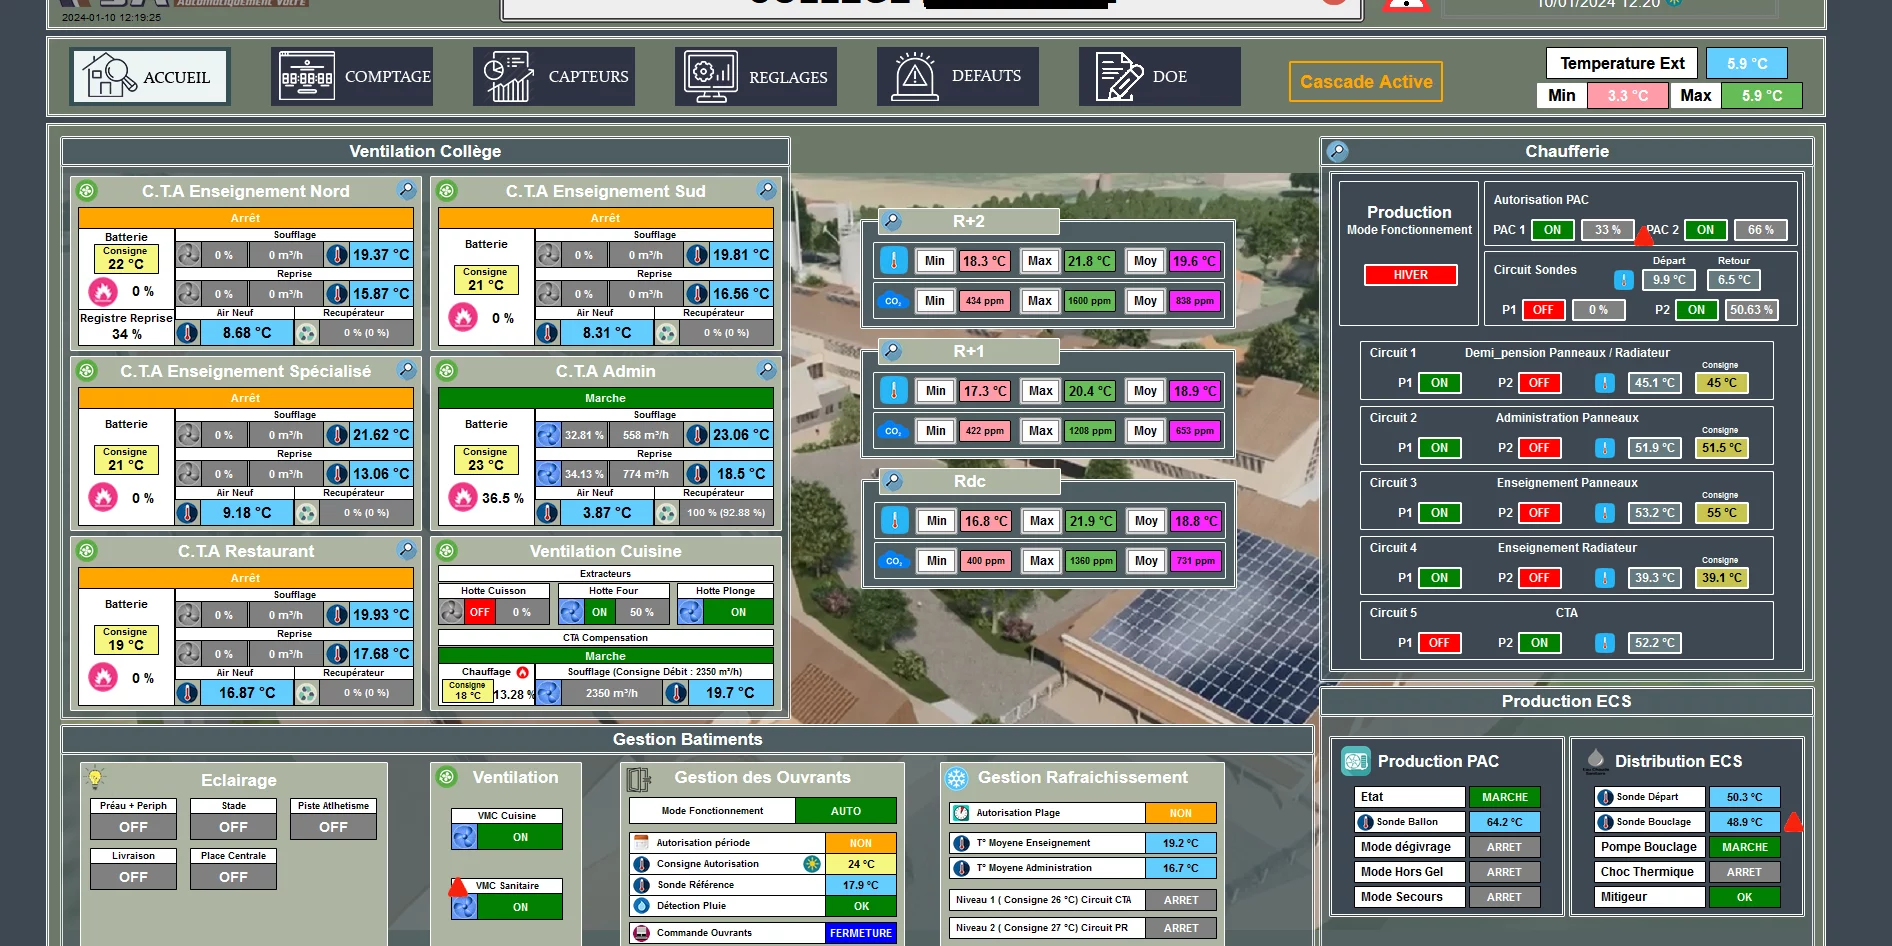This screenshot has width=1892, height=946.
Task: Open magnifier icon on C.T.A Enseignement Nord
Action: [406, 190]
